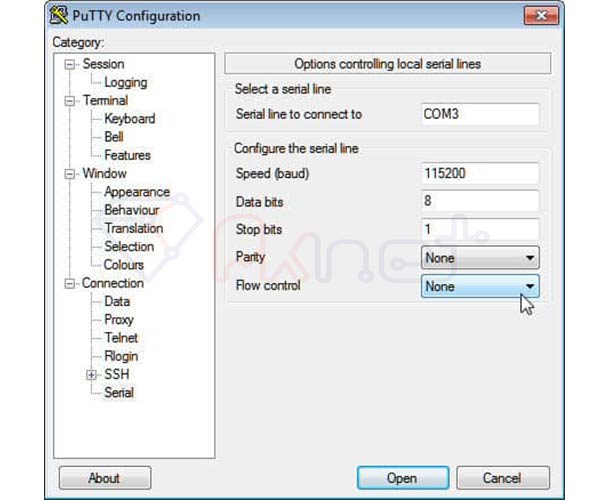The height and width of the screenshot is (500, 600).
Task: Click the Data bits input field
Action: tap(480, 201)
